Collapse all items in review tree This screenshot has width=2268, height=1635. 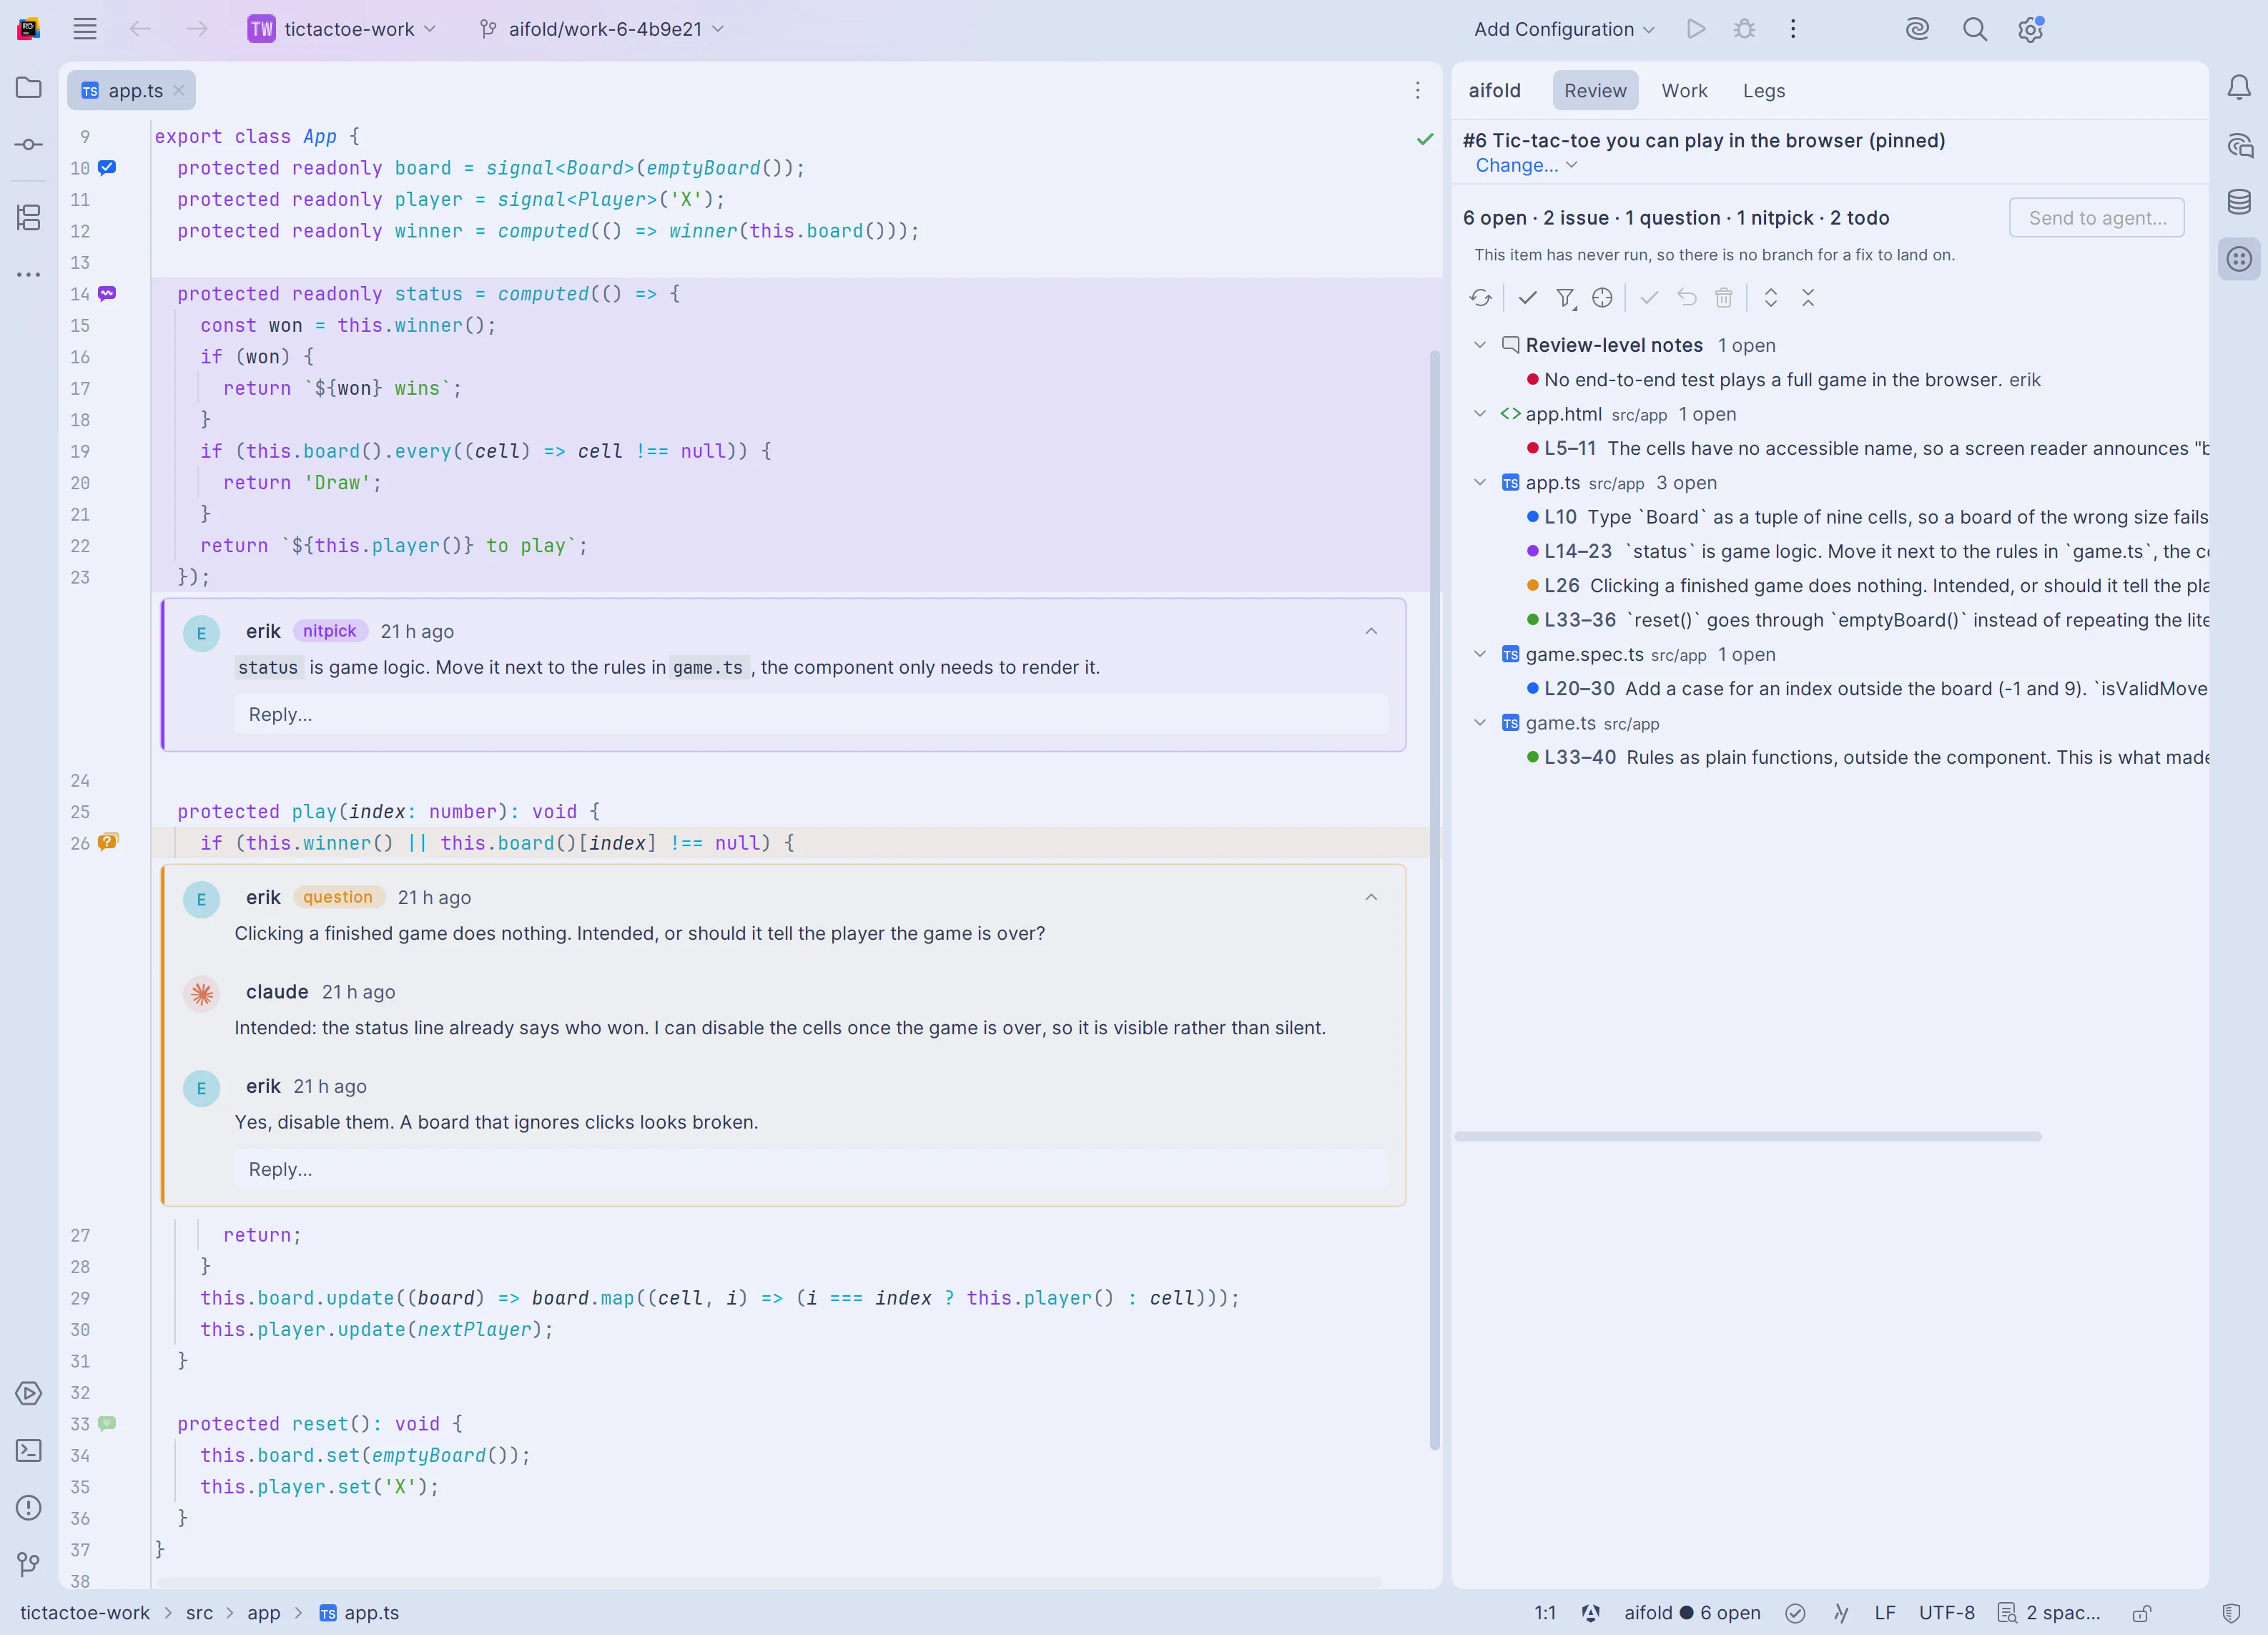pyautogui.click(x=1808, y=298)
